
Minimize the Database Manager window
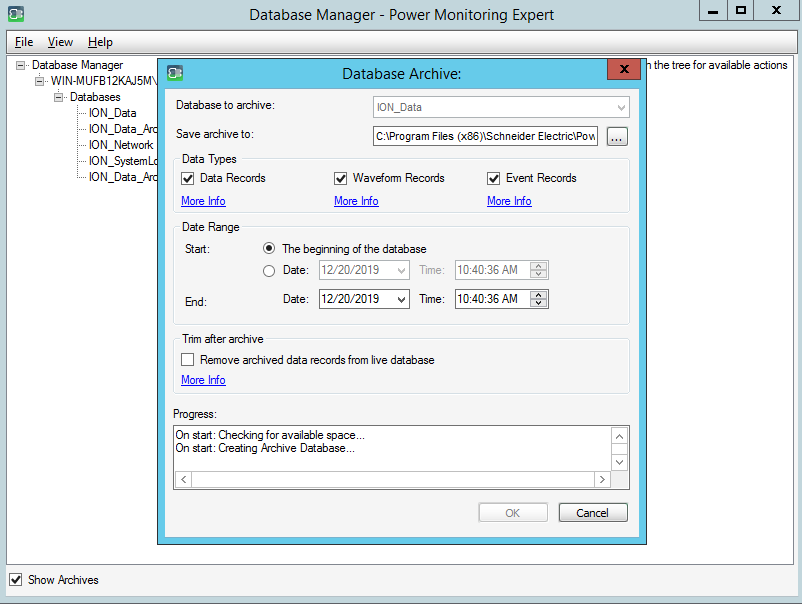[713, 10]
